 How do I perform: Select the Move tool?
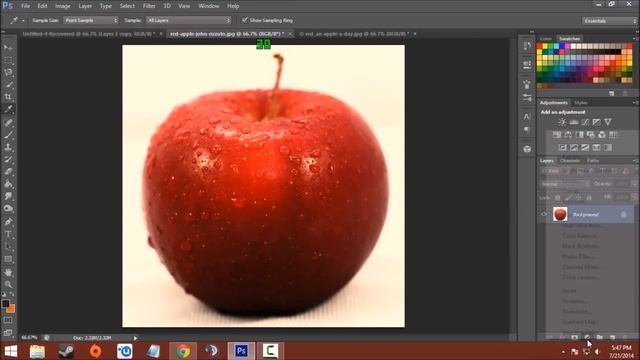(8, 48)
